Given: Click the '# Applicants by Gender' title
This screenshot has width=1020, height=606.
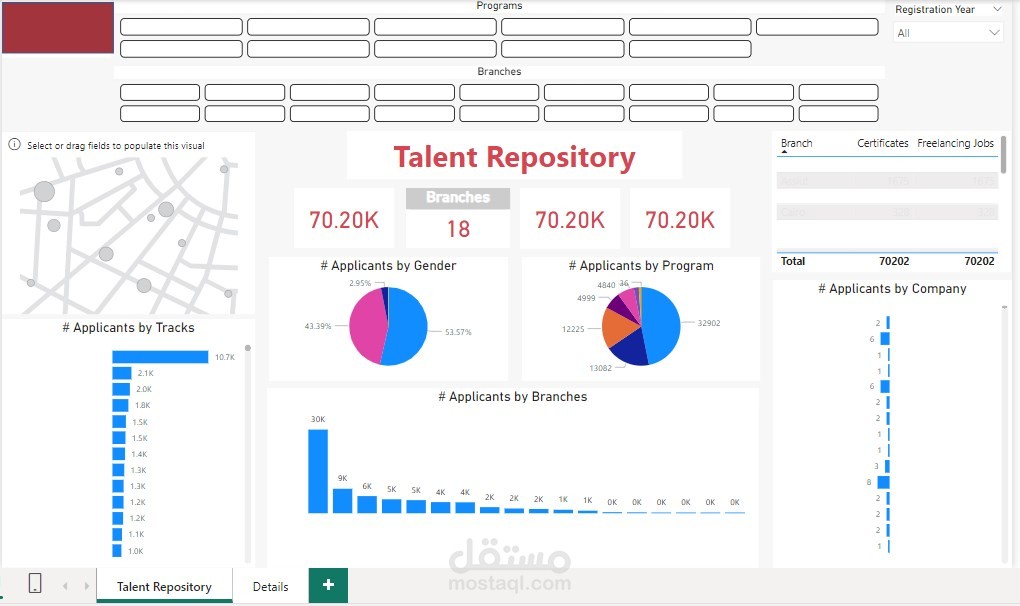Looking at the screenshot, I should point(388,265).
